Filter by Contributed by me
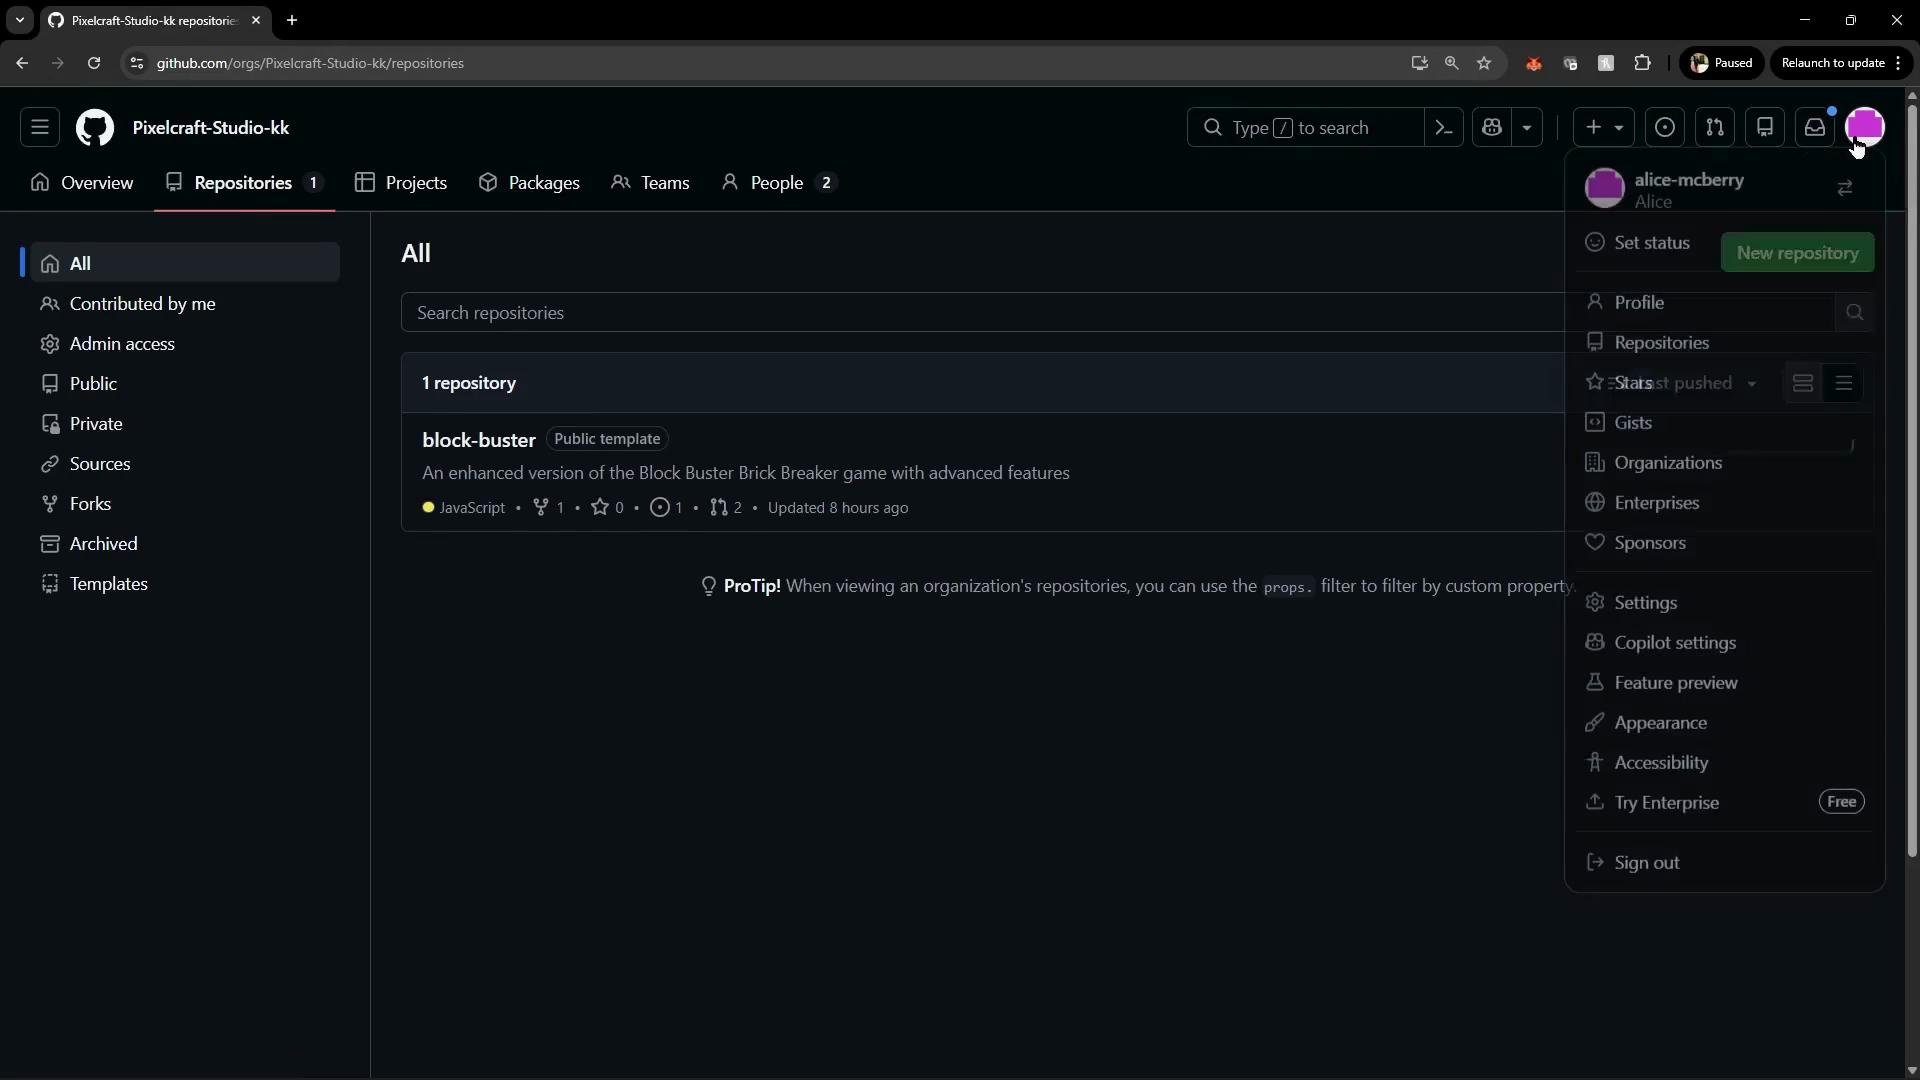The width and height of the screenshot is (1920, 1080). (x=185, y=303)
